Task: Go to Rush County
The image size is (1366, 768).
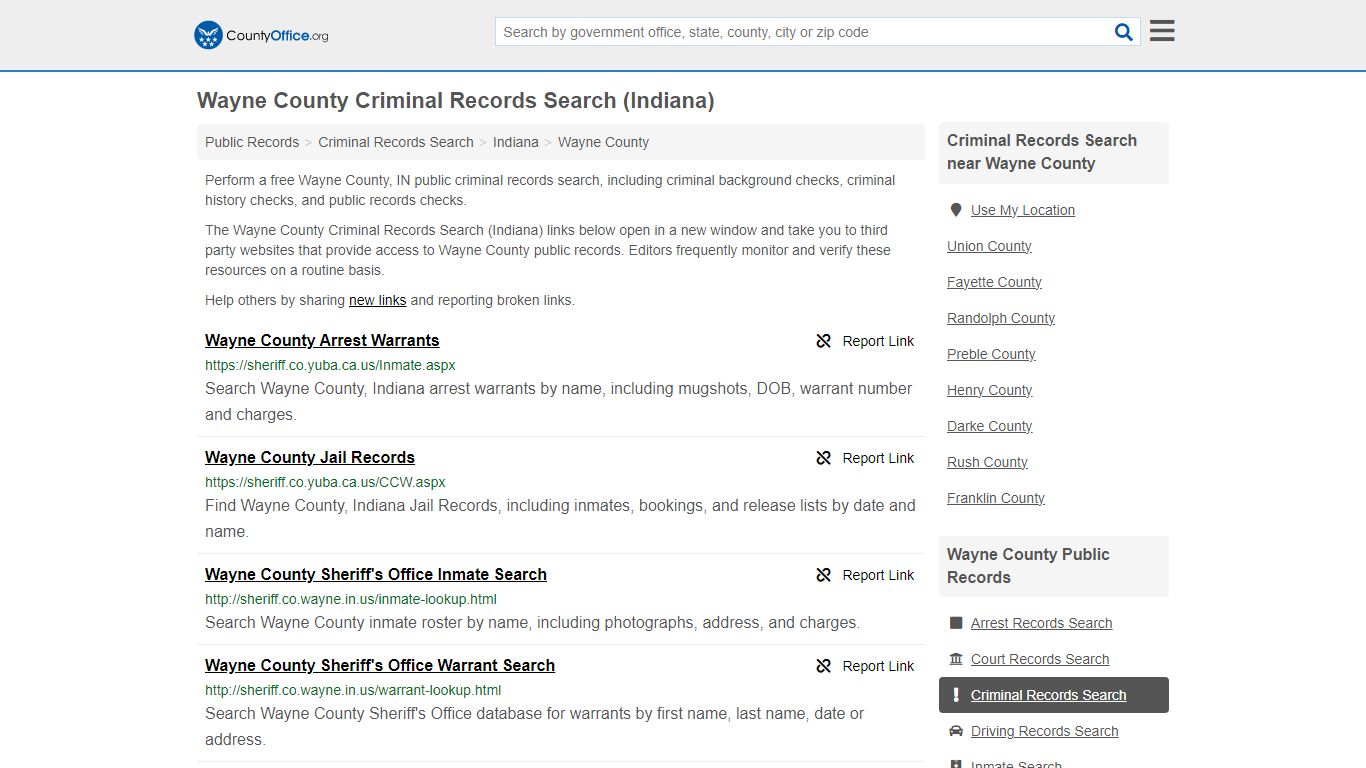Action: [x=987, y=462]
